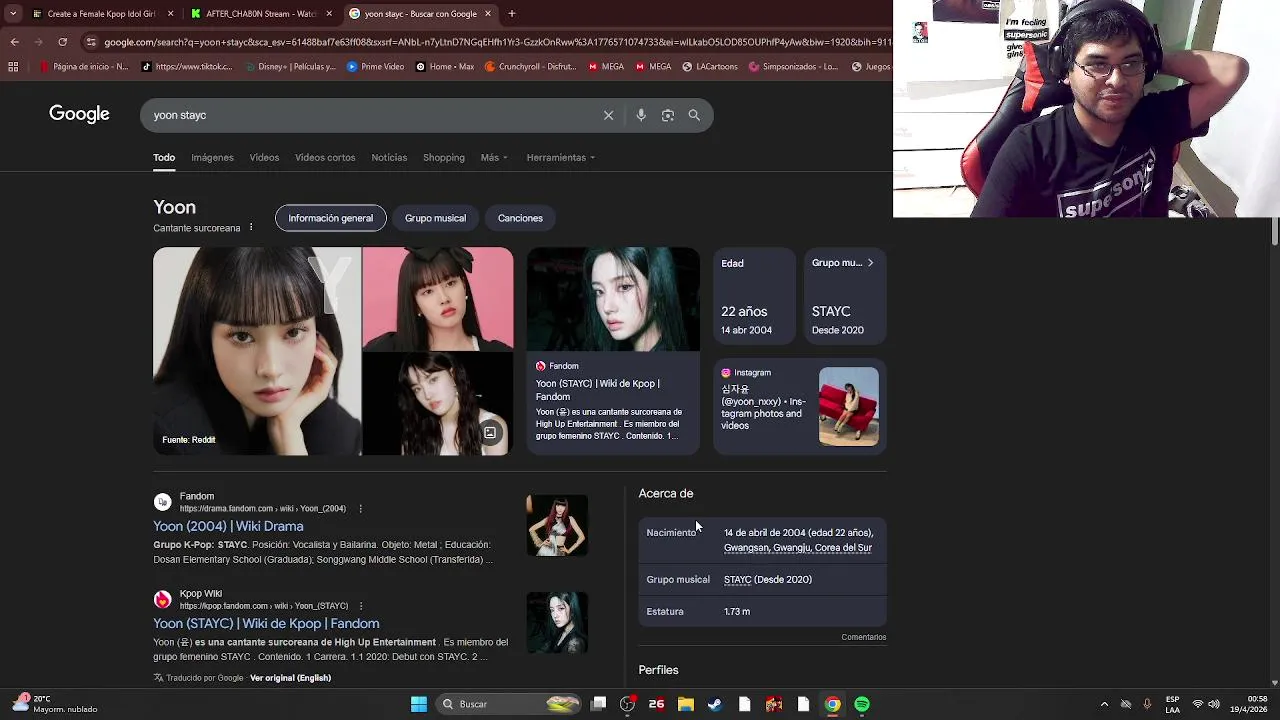Open the Windows Start menu
Screen dimensions: 1280x720
coord(419,704)
